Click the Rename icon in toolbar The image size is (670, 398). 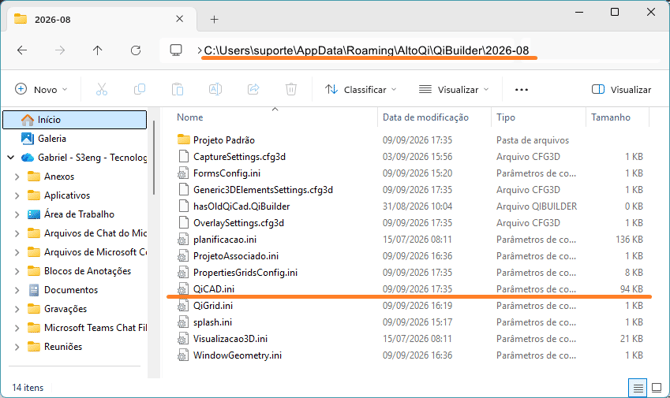tap(215, 89)
